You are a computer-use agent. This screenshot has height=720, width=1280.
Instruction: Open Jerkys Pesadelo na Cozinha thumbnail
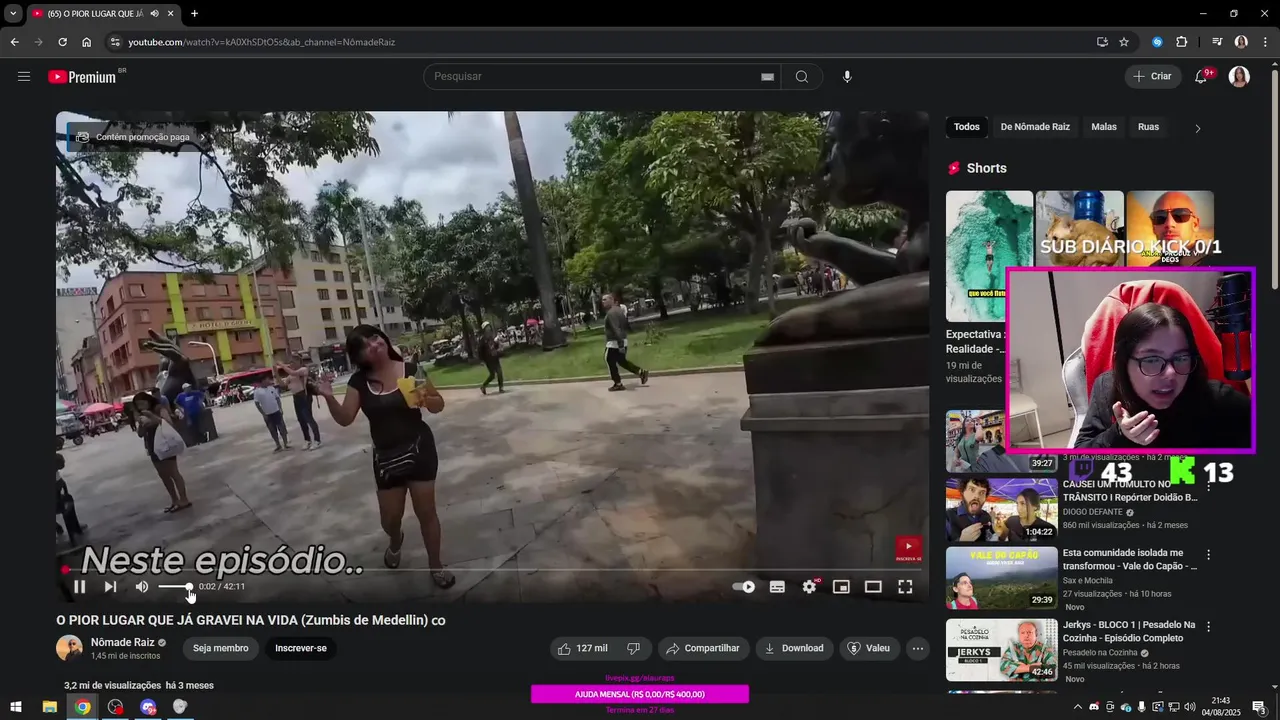pos(1001,649)
